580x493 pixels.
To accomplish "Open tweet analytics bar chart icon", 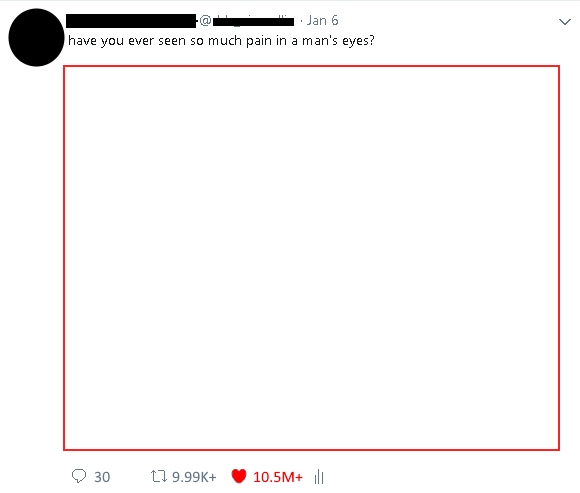I will (x=319, y=477).
